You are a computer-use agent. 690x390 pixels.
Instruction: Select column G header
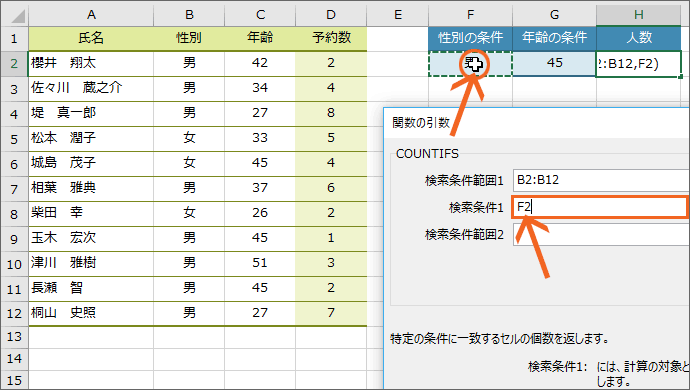(x=554, y=15)
